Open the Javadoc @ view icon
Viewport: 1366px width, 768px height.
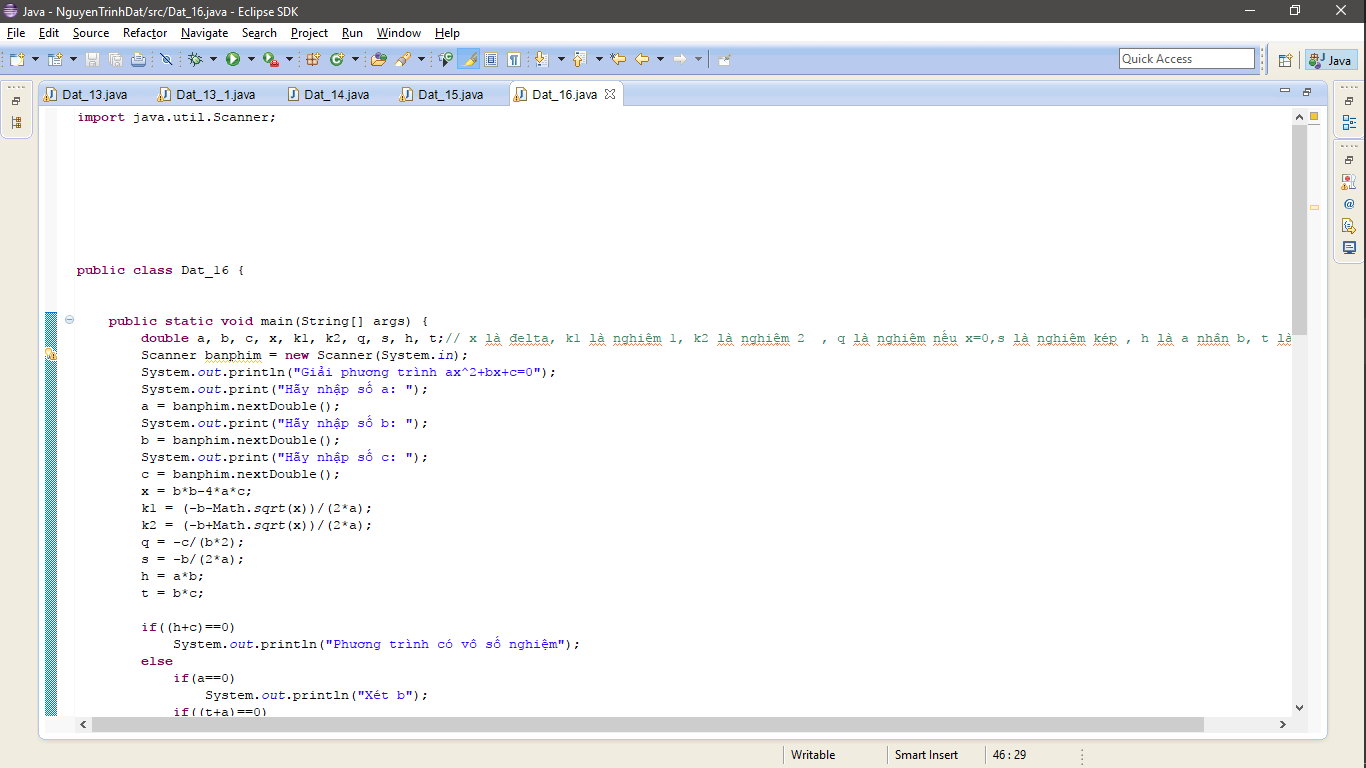point(1349,204)
